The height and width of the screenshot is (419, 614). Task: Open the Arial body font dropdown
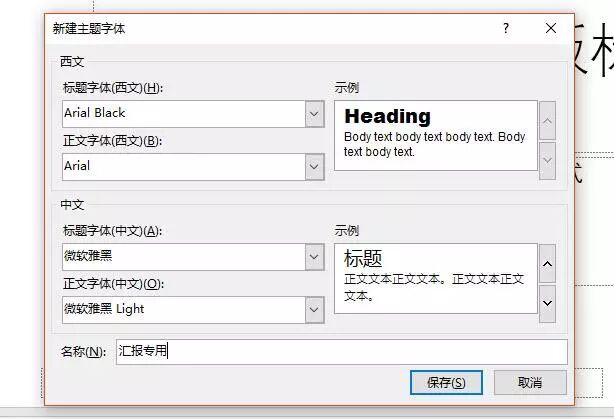point(314,167)
